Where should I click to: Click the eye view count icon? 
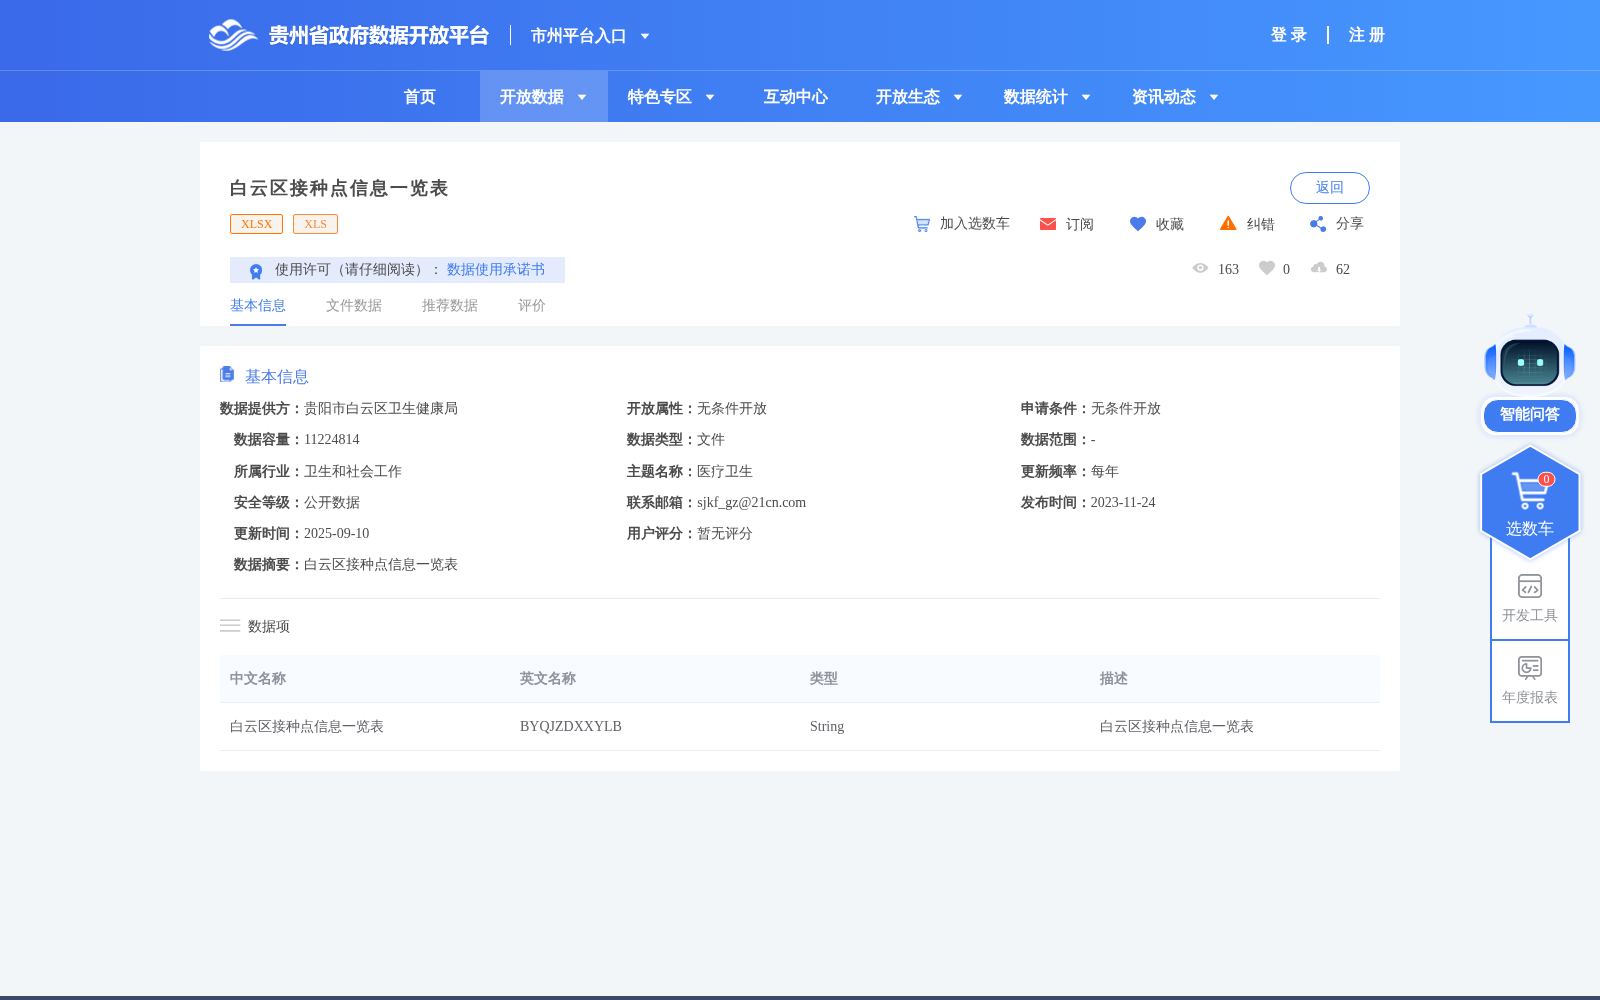[x=1200, y=268]
